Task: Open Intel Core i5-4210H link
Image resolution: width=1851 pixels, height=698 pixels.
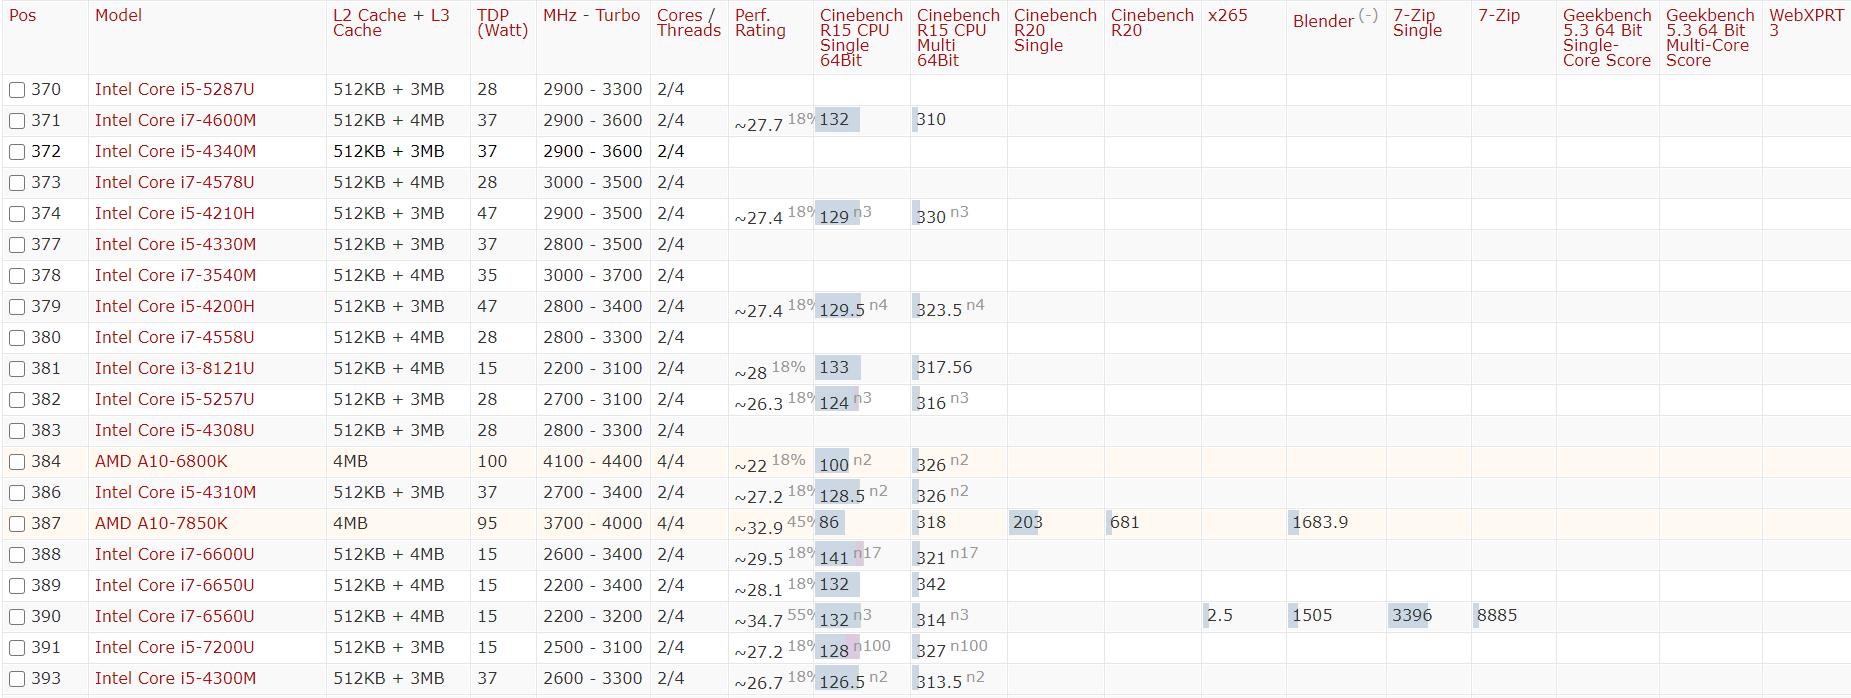Action: click(174, 213)
